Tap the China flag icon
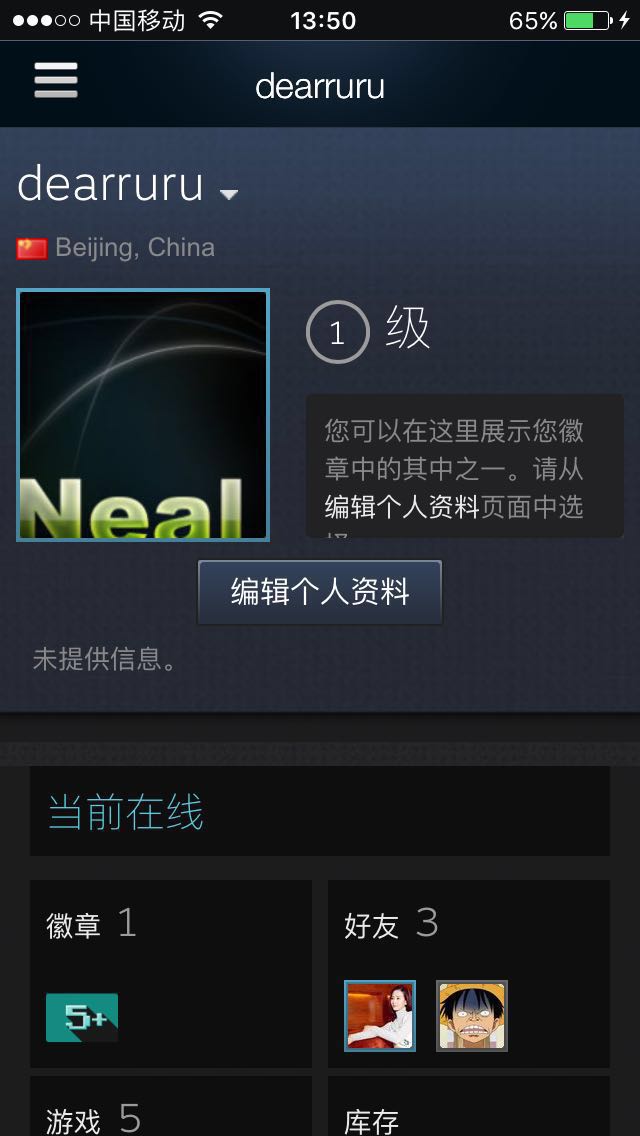 [32, 248]
